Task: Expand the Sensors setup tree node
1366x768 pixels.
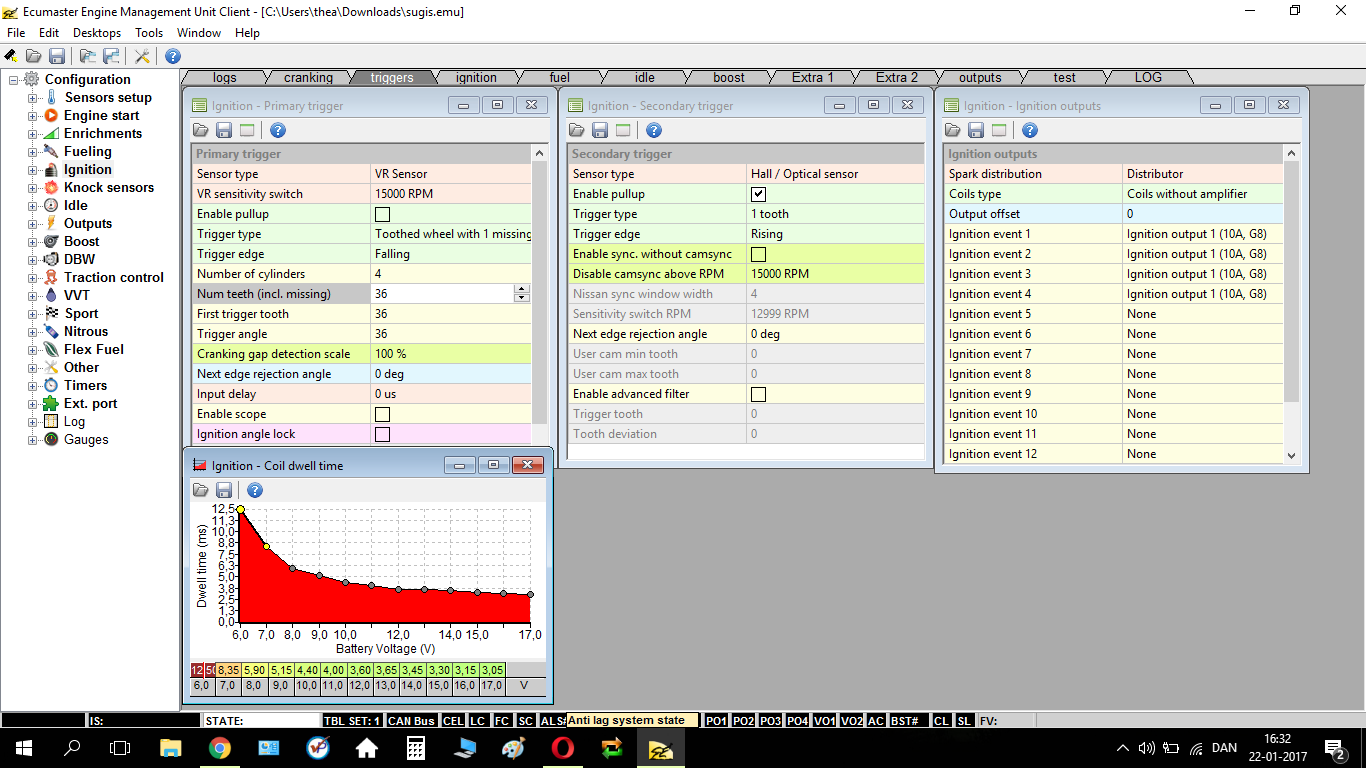Action: pos(32,98)
